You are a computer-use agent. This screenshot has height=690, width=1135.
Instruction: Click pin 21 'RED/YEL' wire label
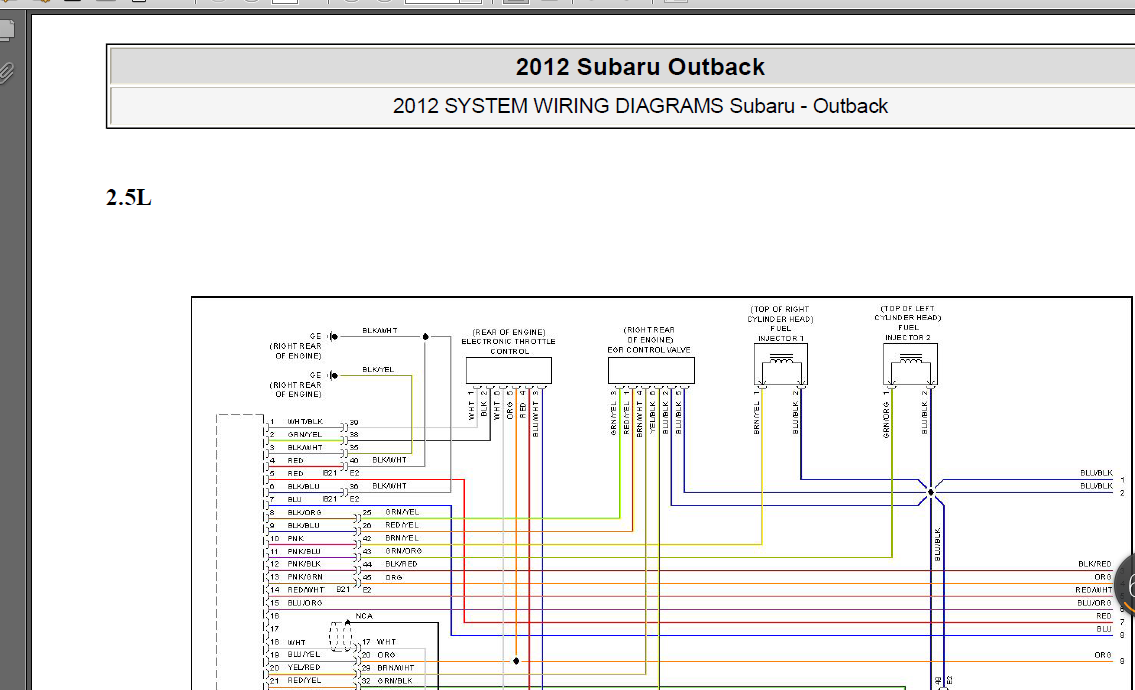(304, 681)
